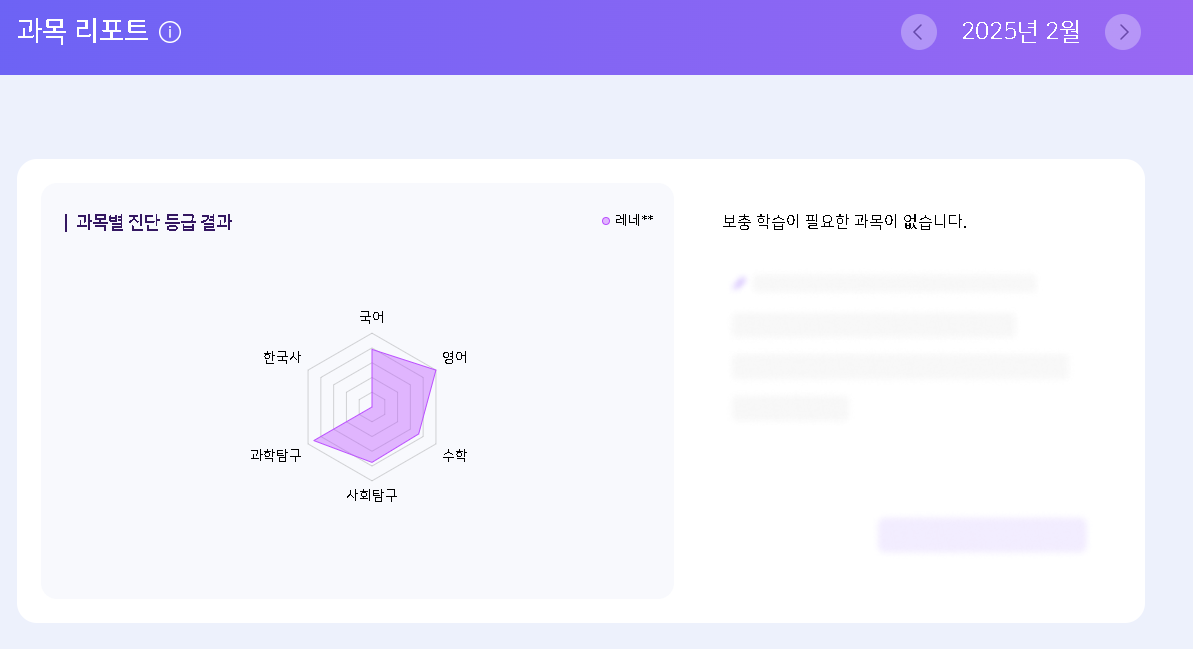Select the 과학탐구 axis label
The width and height of the screenshot is (1193, 649).
pyautogui.click(x=275, y=455)
